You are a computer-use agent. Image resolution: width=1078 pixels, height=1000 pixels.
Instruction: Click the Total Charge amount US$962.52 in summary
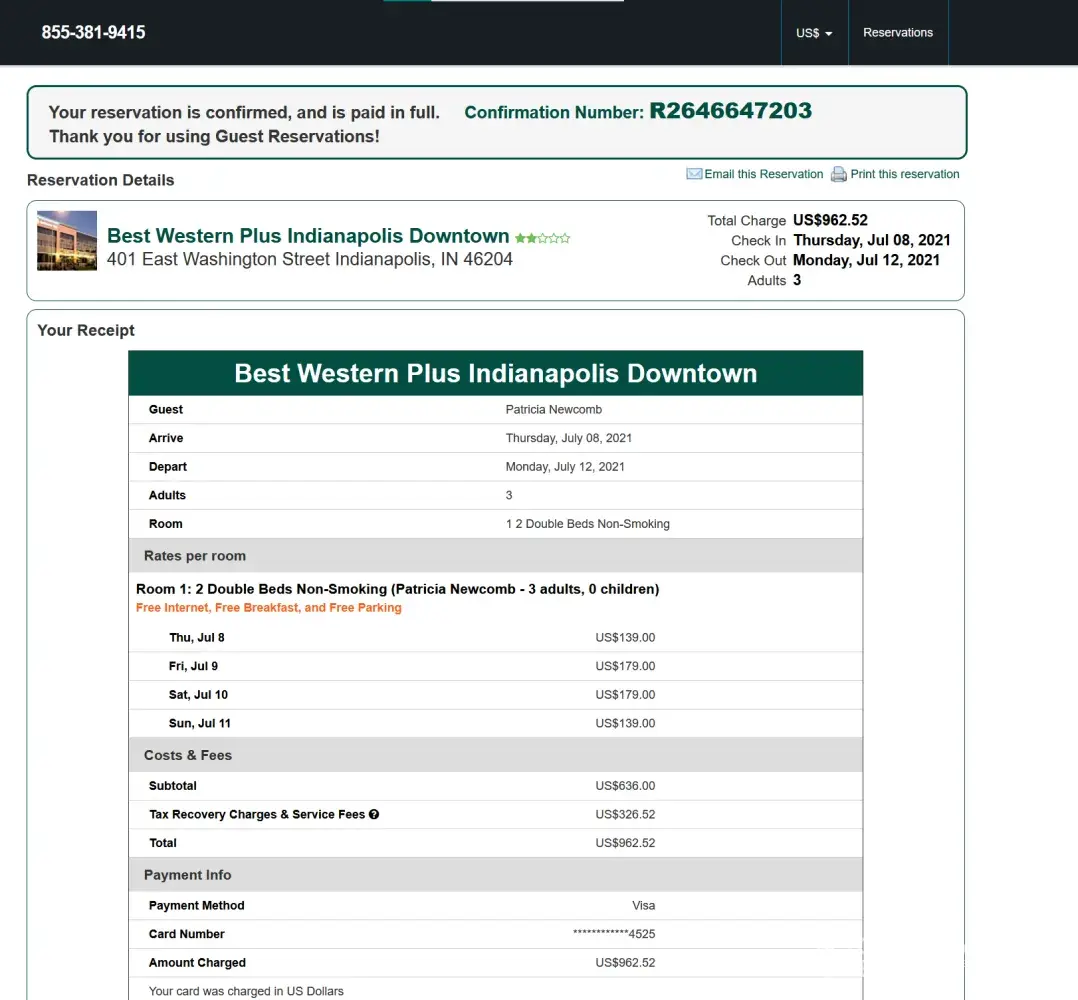pyautogui.click(x=830, y=220)
